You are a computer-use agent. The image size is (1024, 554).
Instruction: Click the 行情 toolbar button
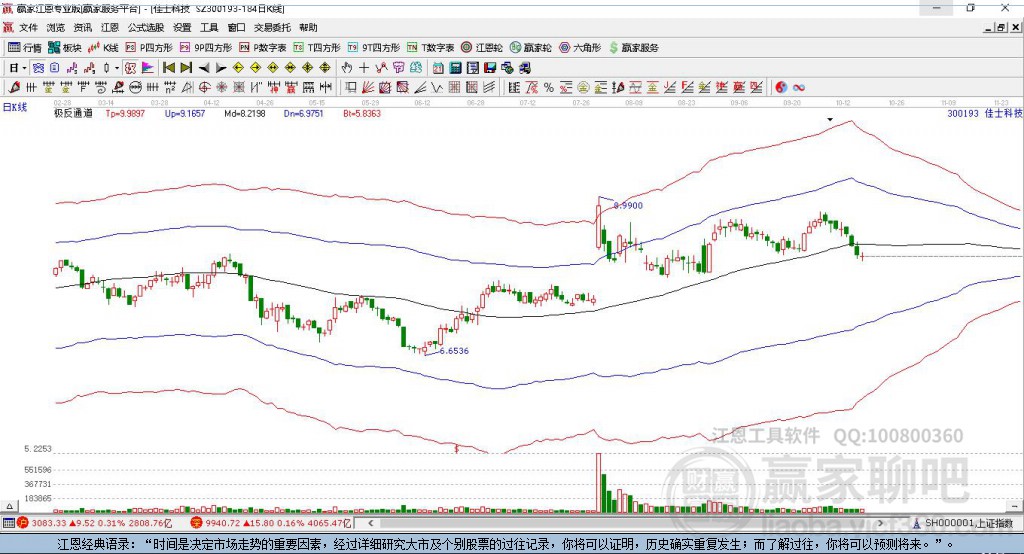pos(24,48)
